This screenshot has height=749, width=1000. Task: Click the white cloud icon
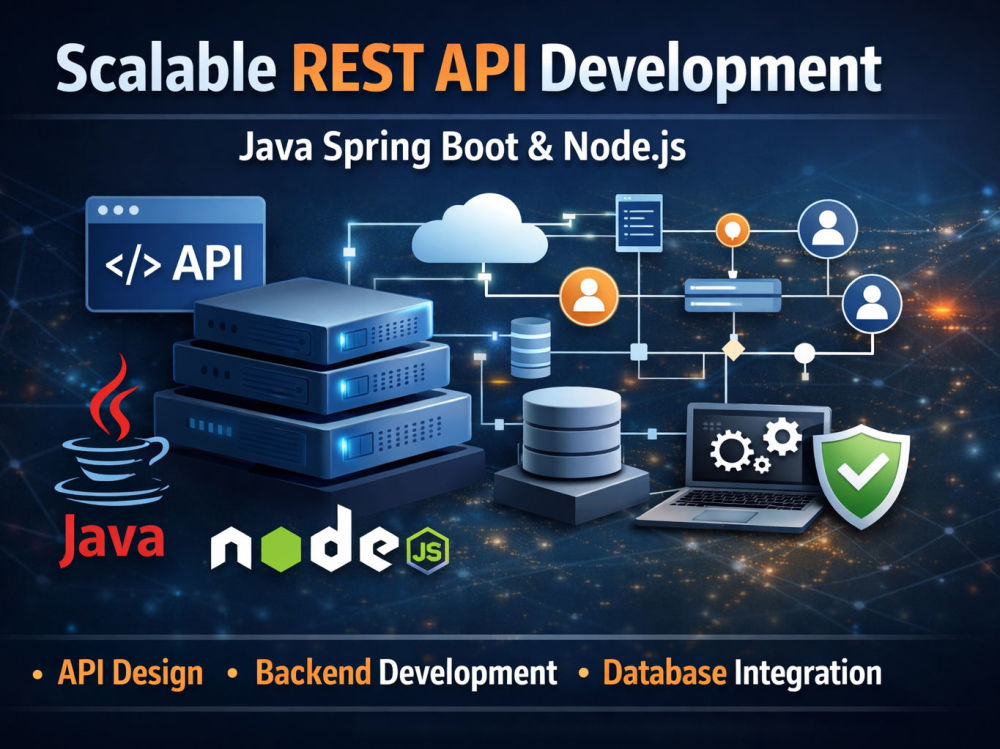coord(480,228)
